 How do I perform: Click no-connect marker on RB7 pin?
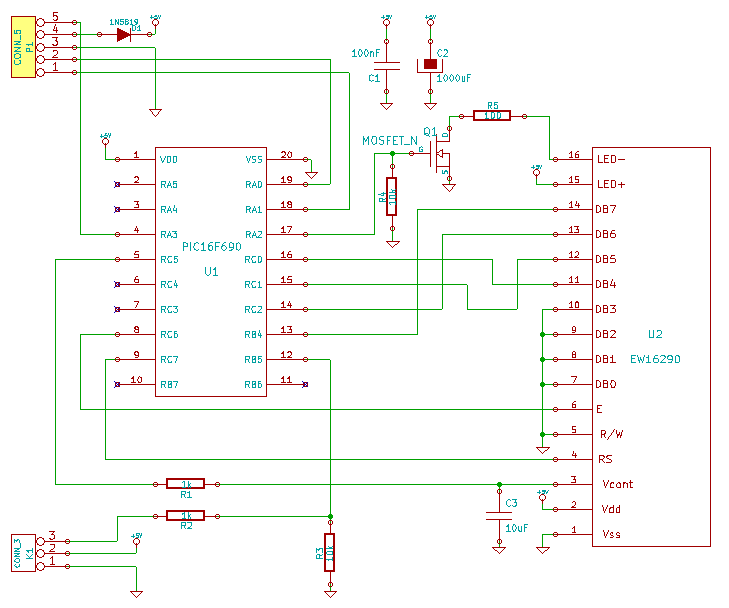117,384
